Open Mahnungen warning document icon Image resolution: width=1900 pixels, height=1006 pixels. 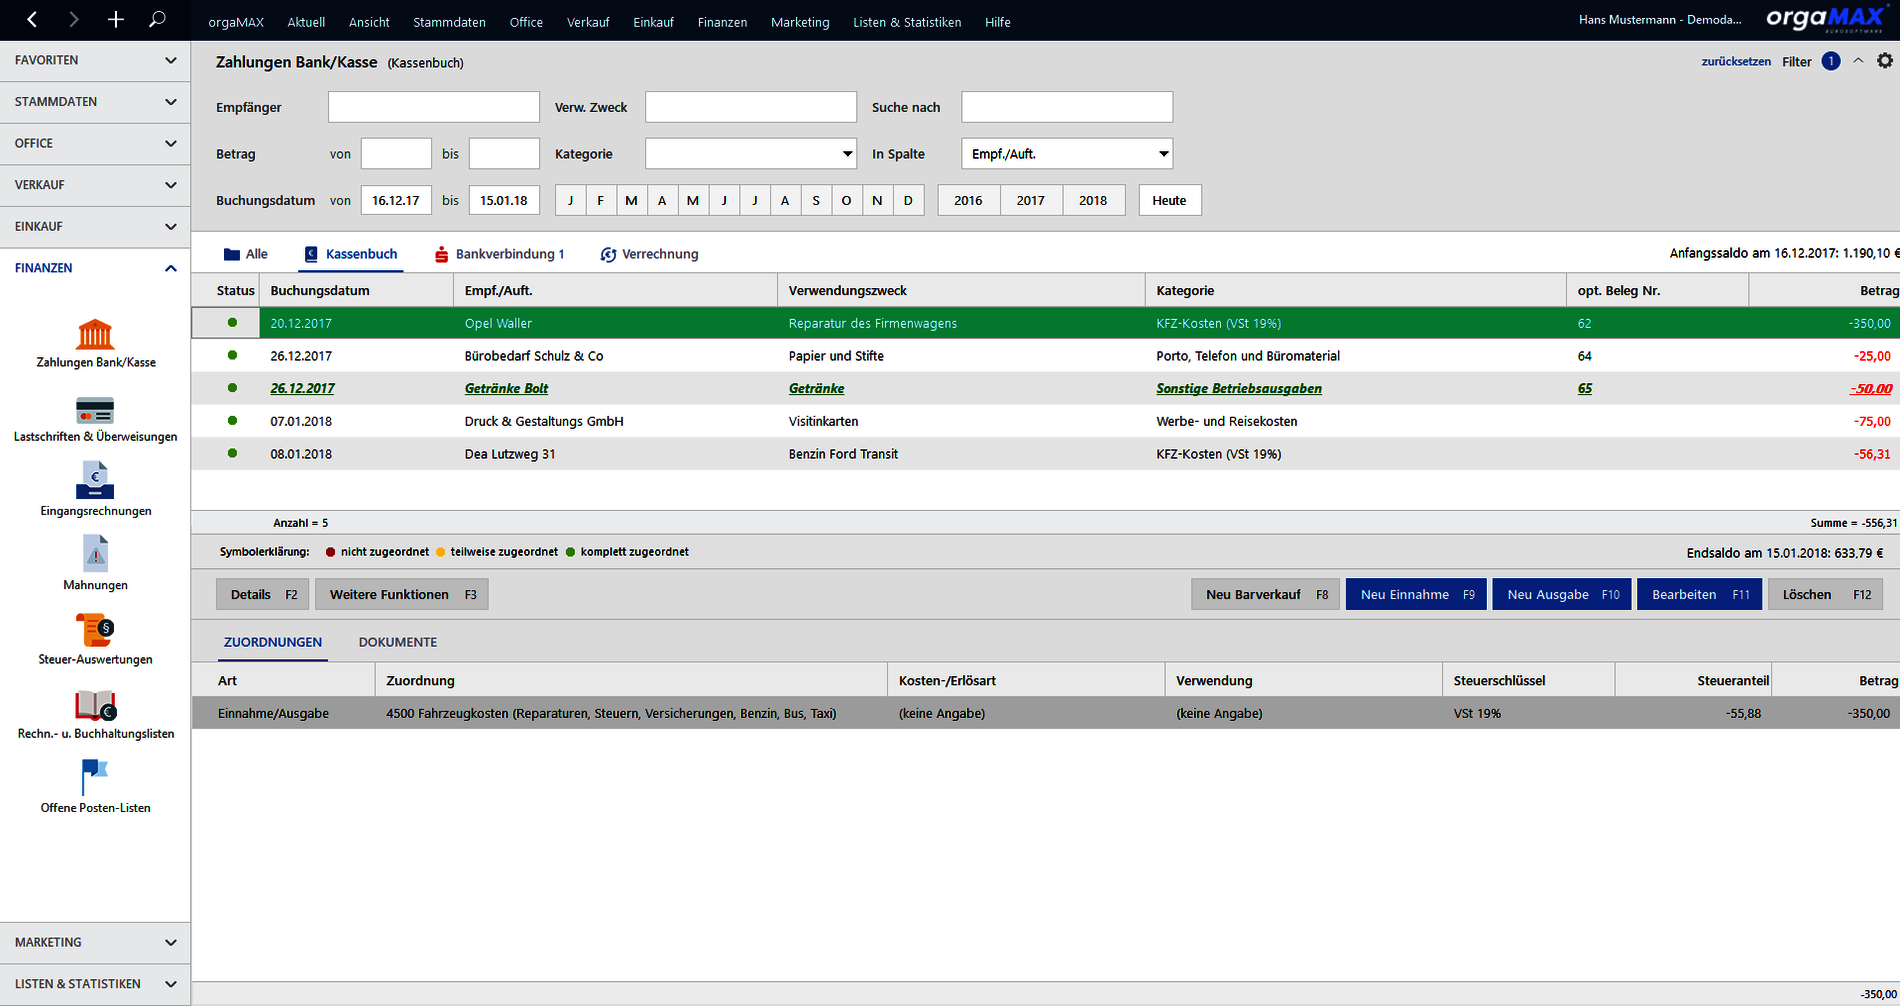point(95,554)
